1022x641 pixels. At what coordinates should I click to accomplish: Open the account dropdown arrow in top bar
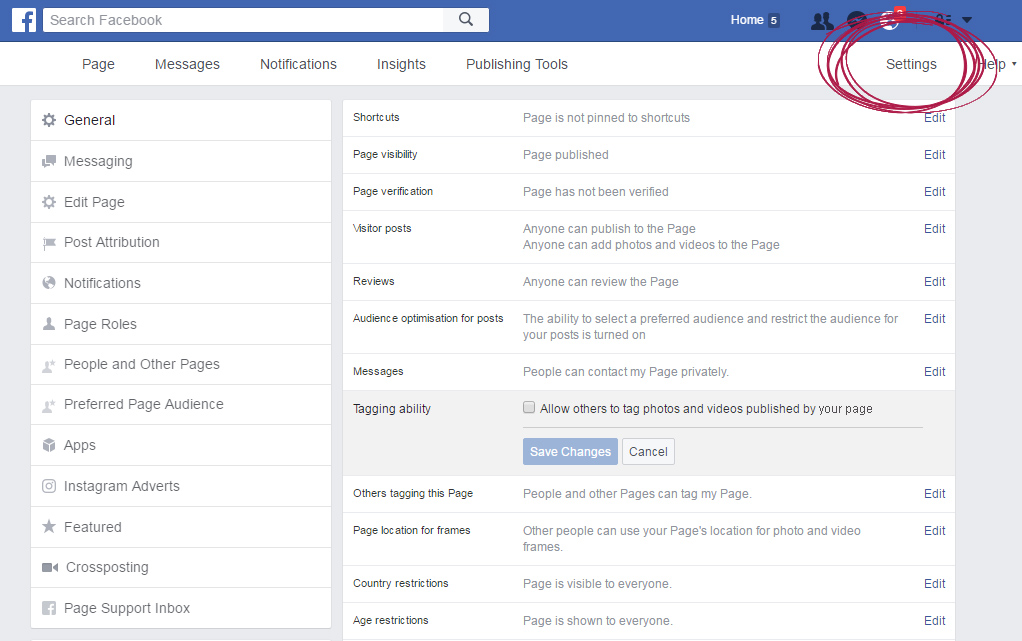click(x=967, y=20)
